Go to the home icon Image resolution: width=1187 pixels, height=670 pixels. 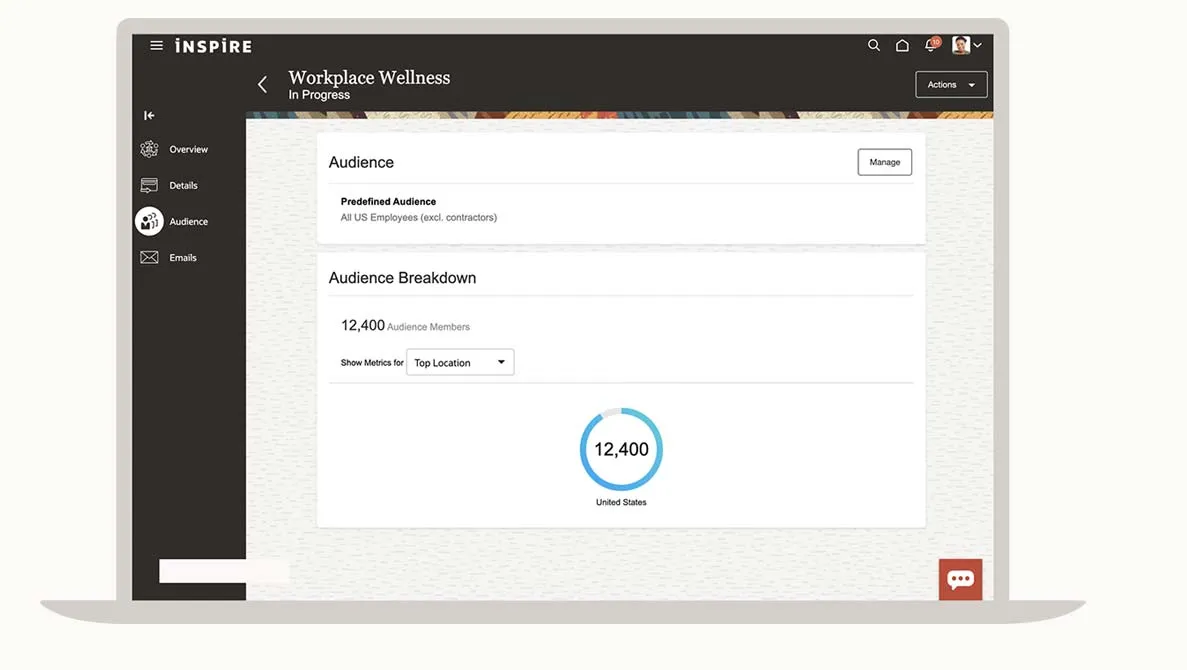[902, 45]
